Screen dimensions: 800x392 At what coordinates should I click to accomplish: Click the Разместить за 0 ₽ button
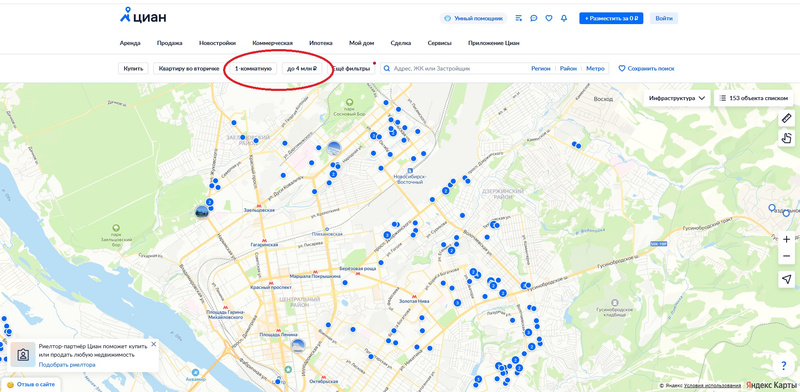pyautogui.click(x=611, y=18)
